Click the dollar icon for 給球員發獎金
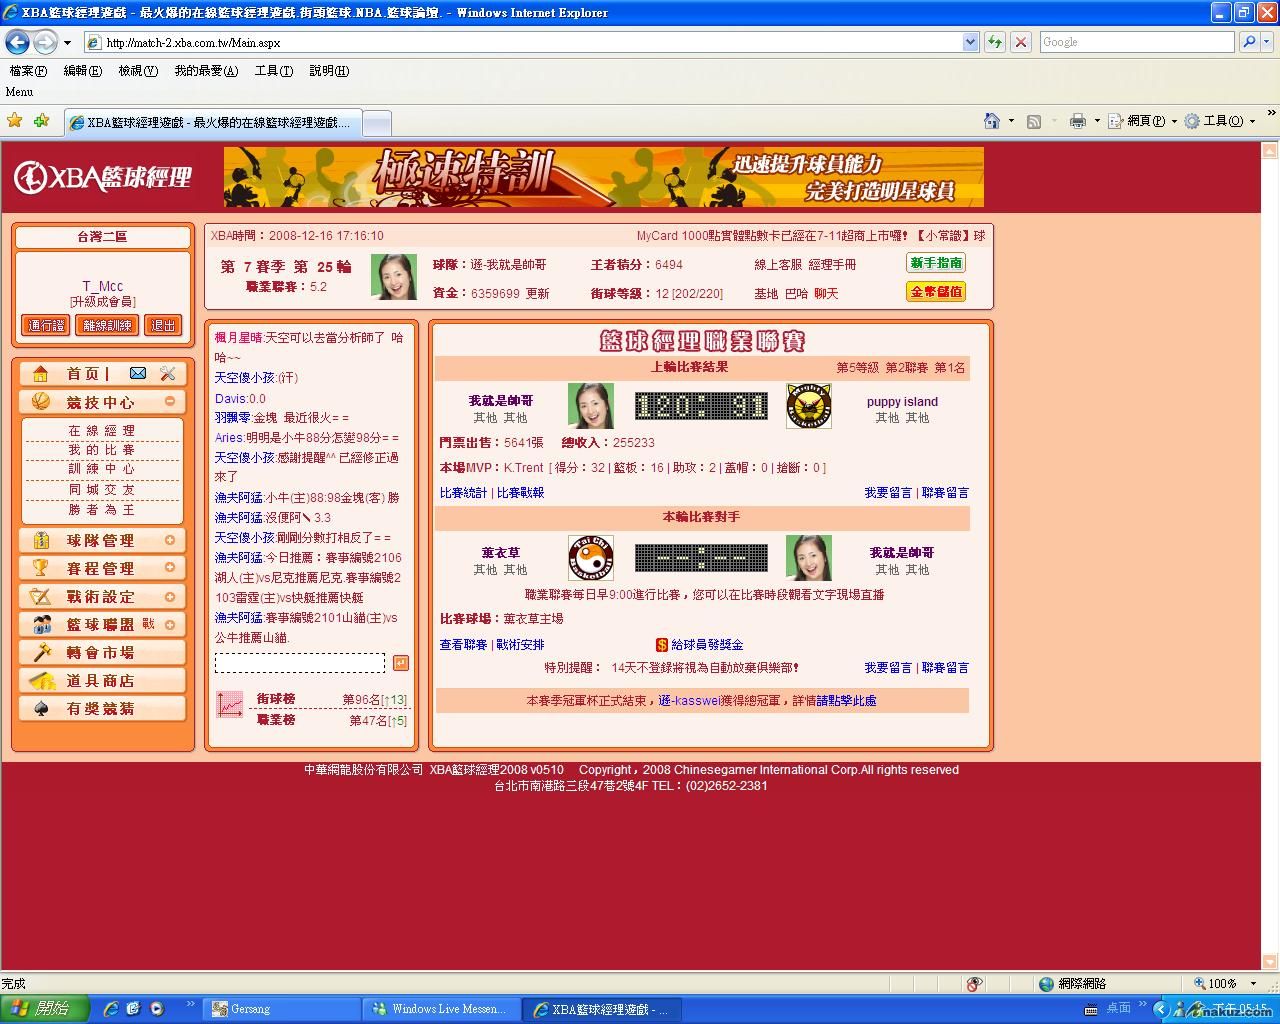 (x=661, y=645)
